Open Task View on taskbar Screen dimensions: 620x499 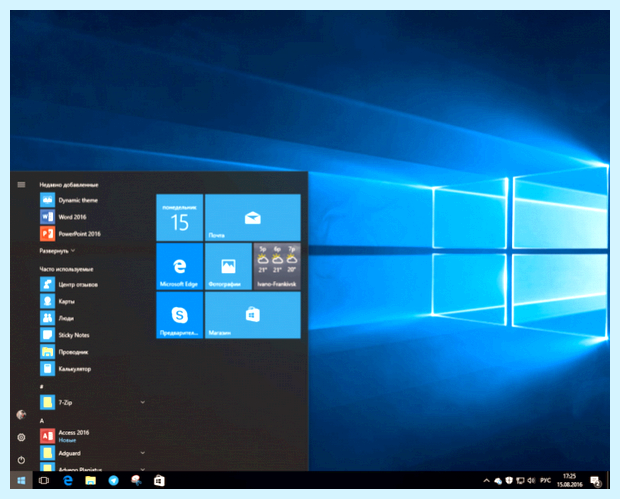pos(44,480)
